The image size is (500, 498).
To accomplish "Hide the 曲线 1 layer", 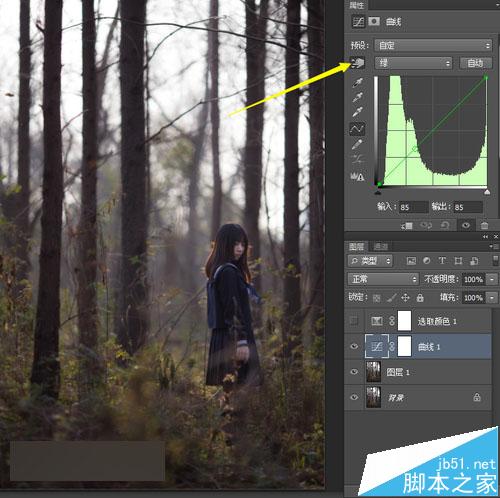I will tap(354, 346).
